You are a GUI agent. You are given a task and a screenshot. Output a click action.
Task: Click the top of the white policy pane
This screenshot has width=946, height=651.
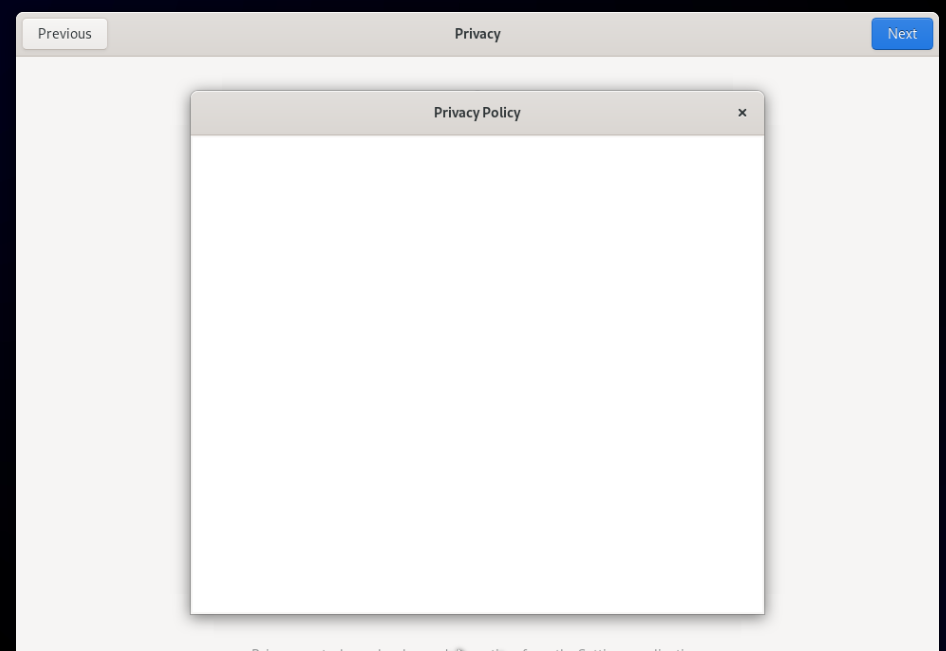pyautogui.click(x=477, y=151)
